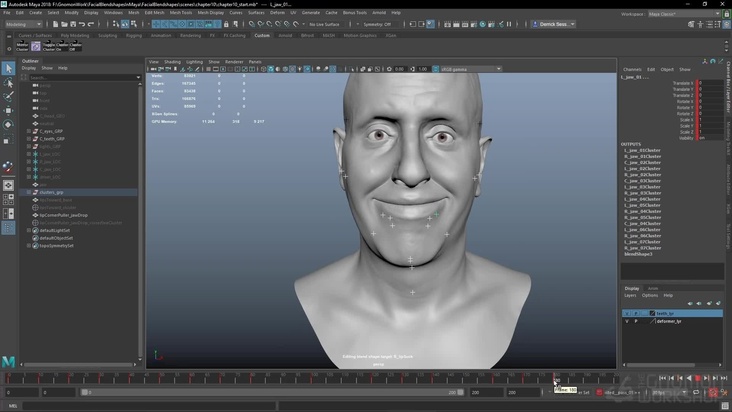Activate the Lasso select tool
Viewport: 732px width, 412px height.
pos(8,83)
